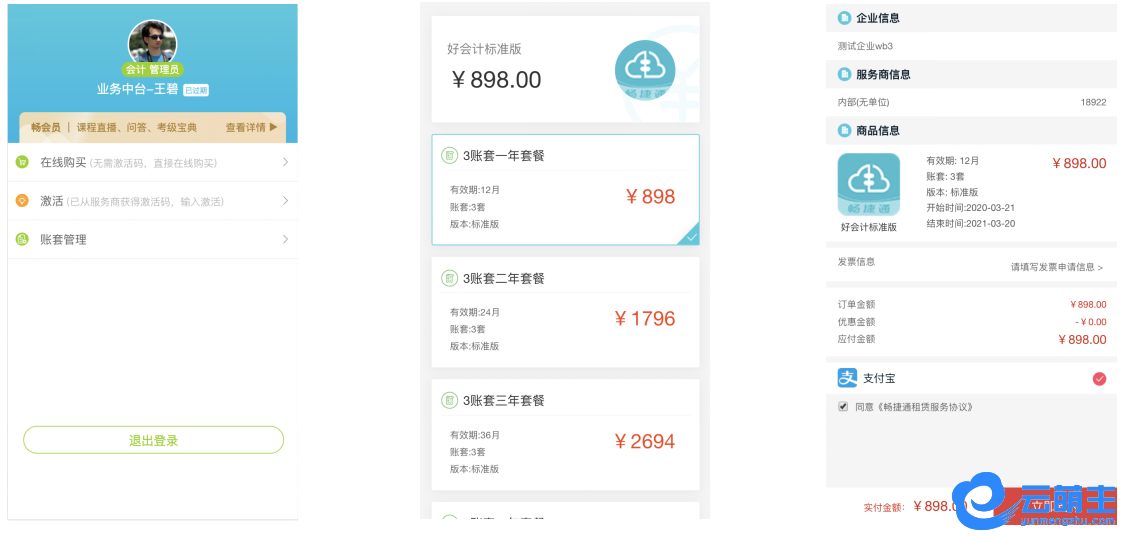This screenshot has width=1126, height=536.
Task: Expand the 激活 row chevron
Action: point(285,201)
